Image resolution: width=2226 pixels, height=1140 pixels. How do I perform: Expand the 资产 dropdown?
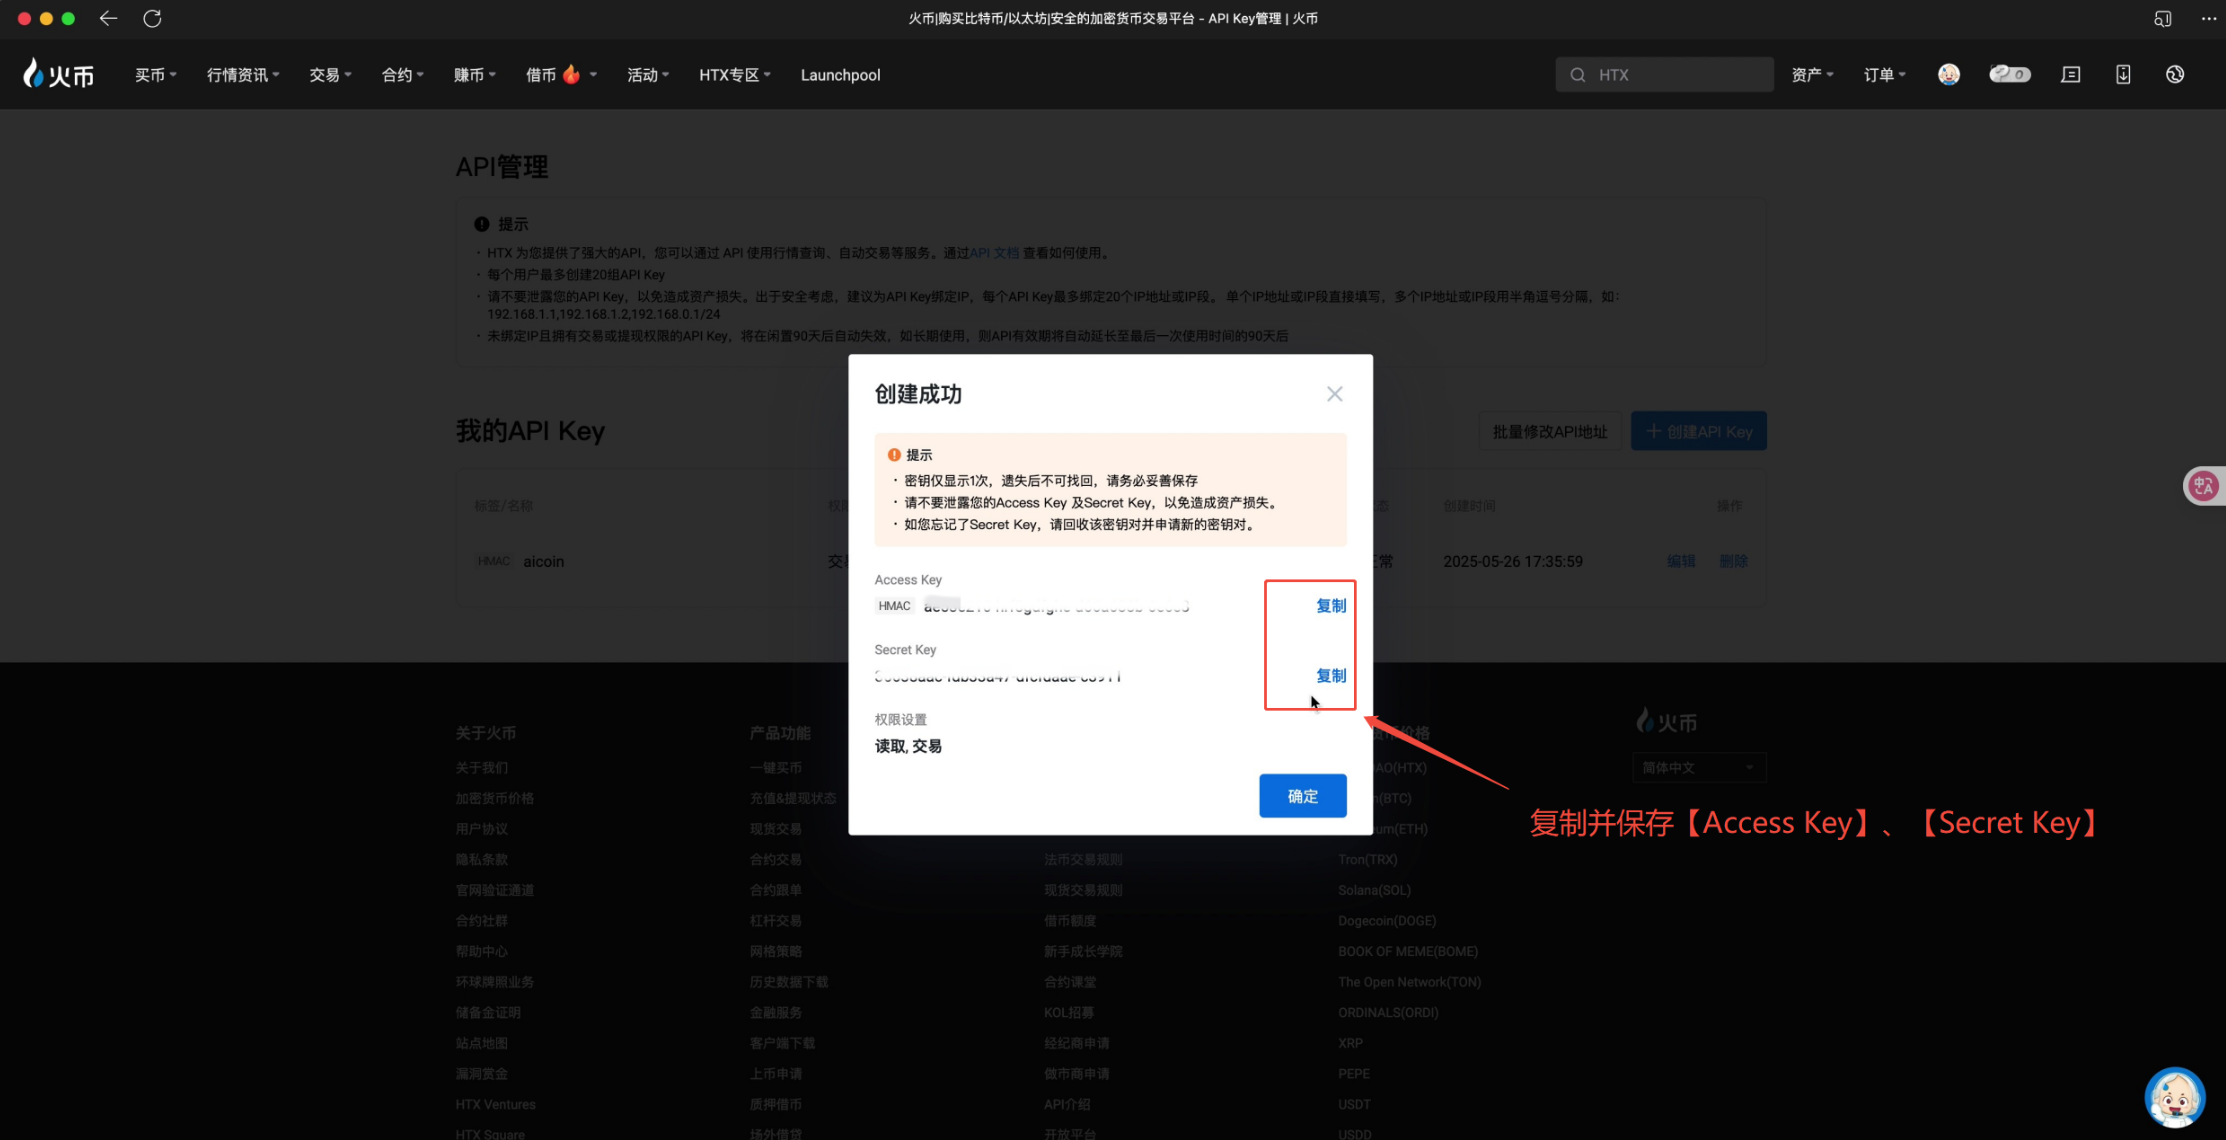(1812, 75)
